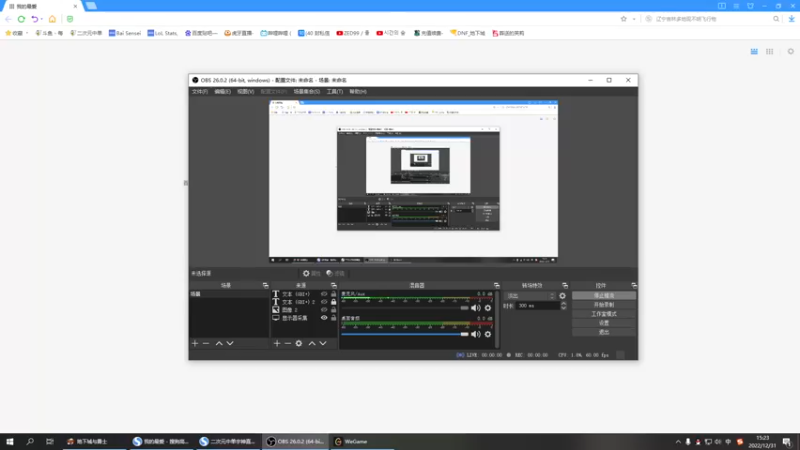Click the OBS preview canvas
The width and height of the screenshot is (800, 450).
(413, 182)
